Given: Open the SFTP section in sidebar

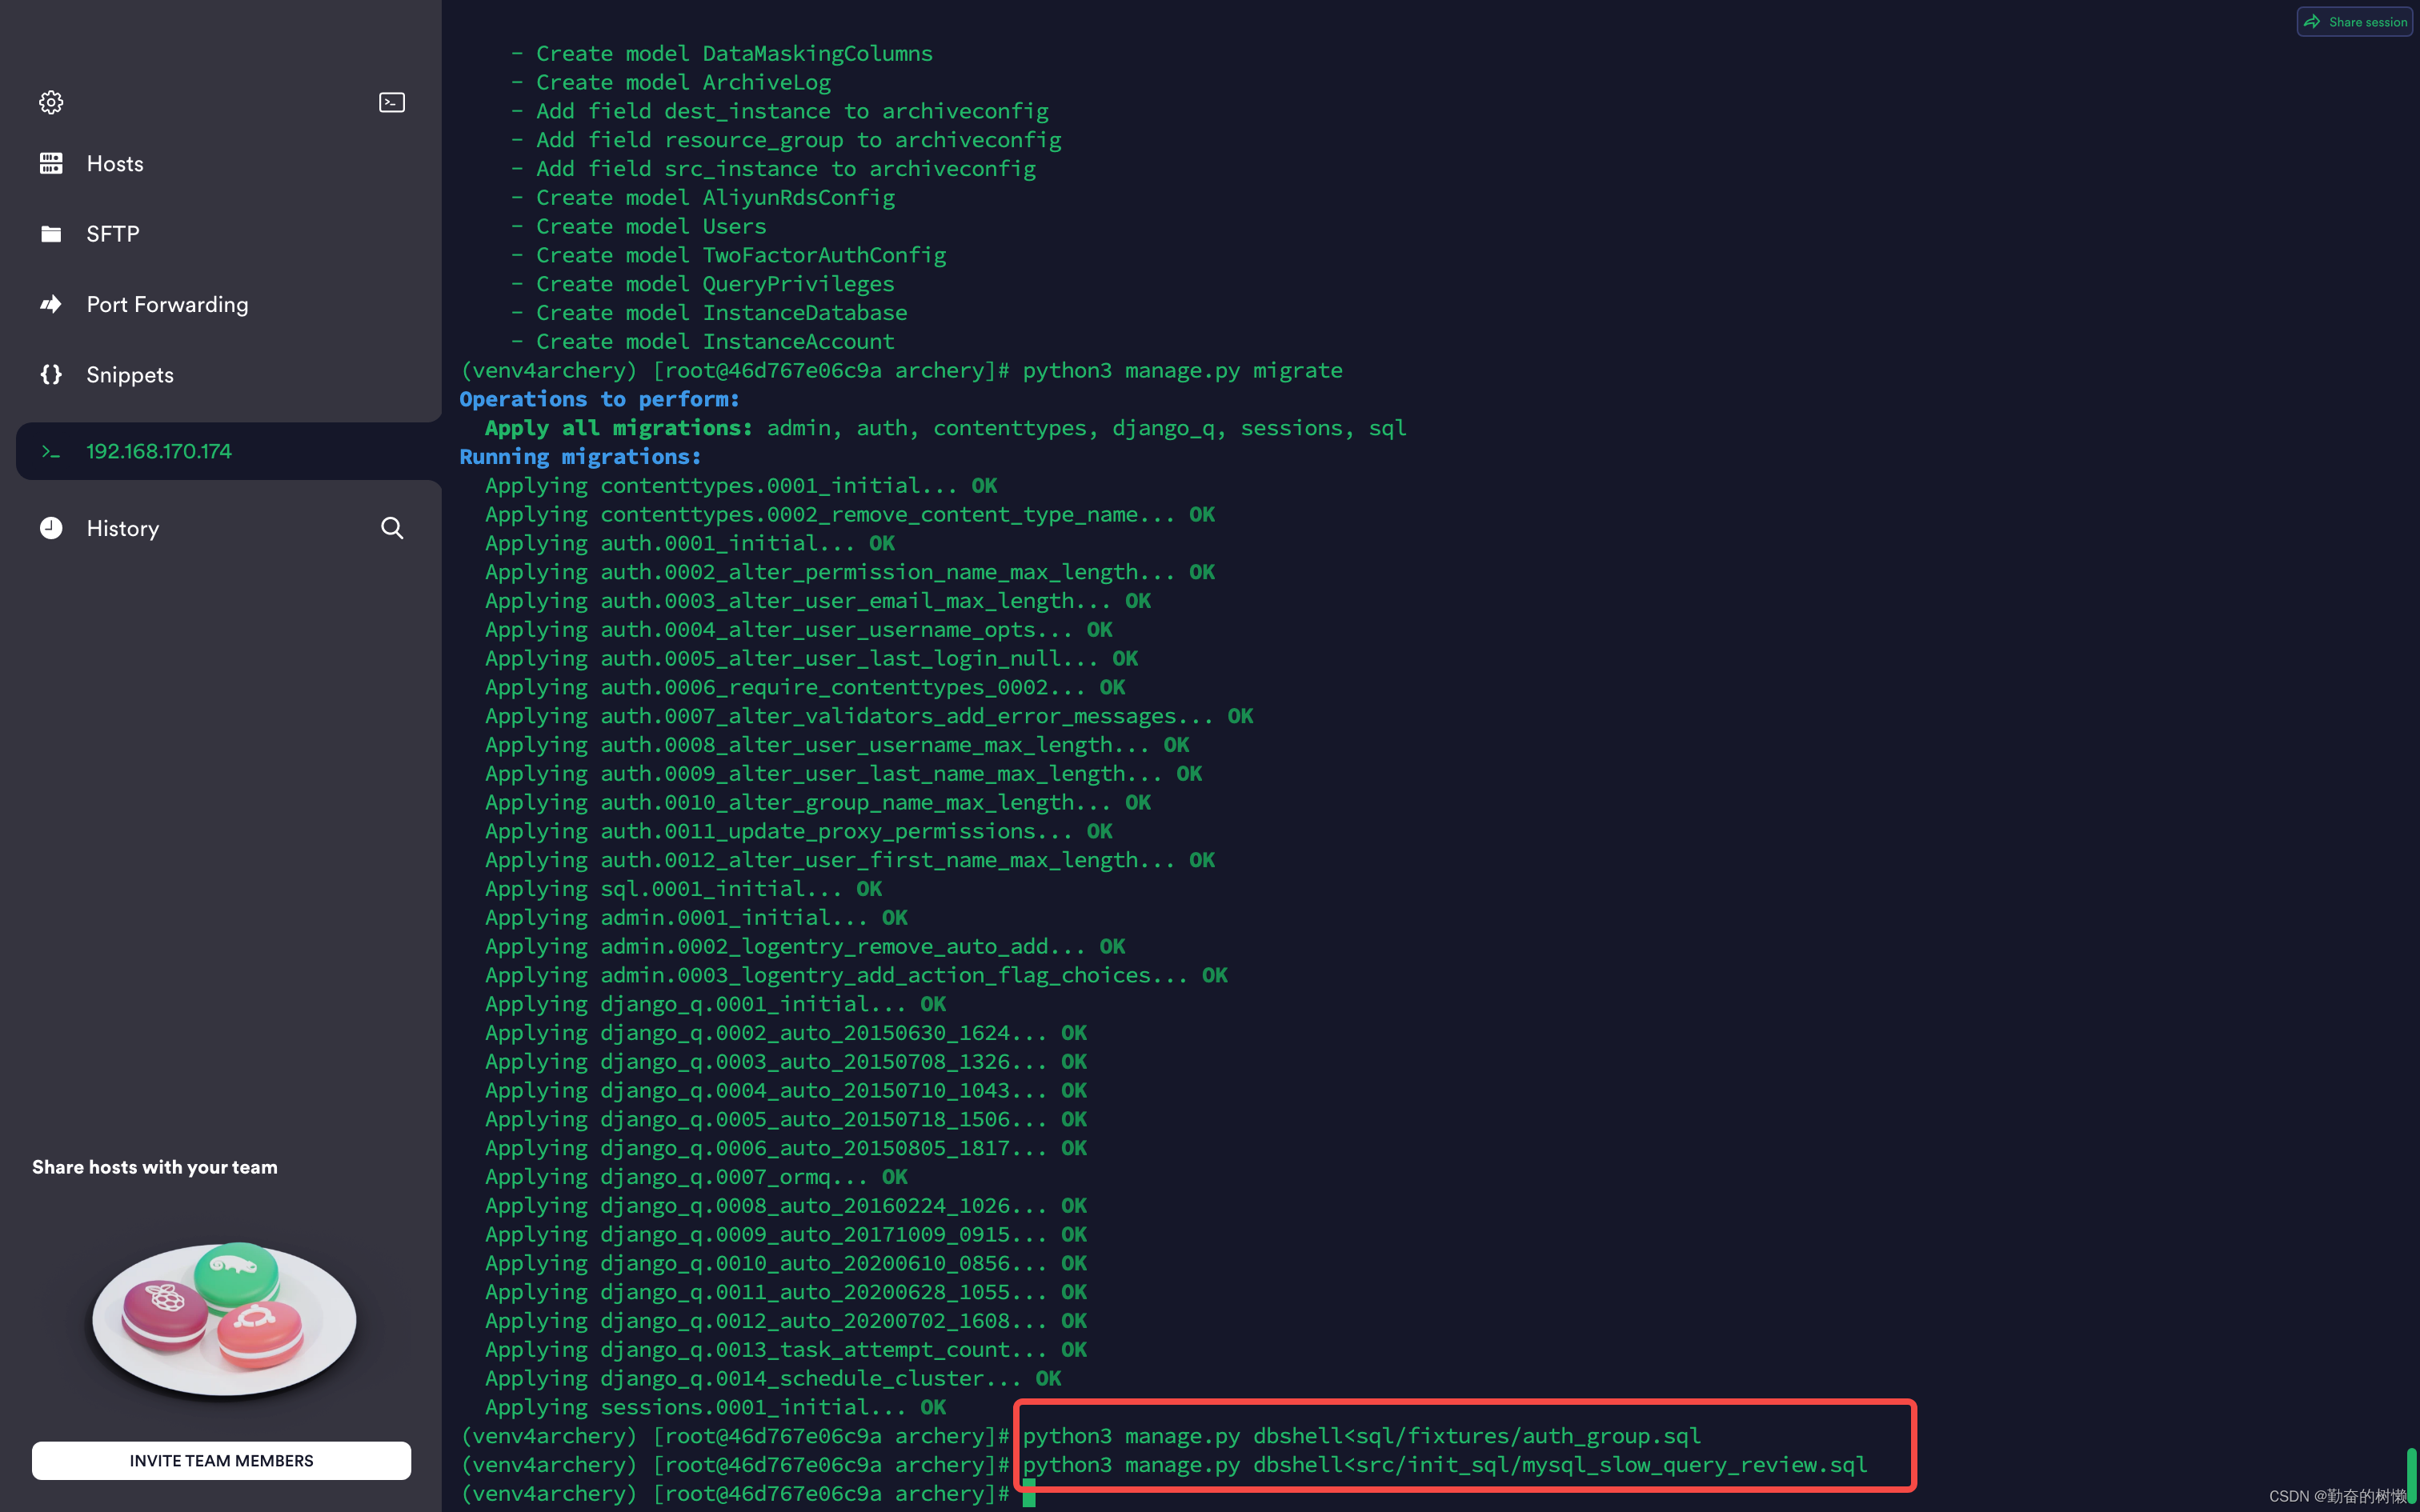Looking at the screenshot, I should pyautogui.click(x=111, y=234).
